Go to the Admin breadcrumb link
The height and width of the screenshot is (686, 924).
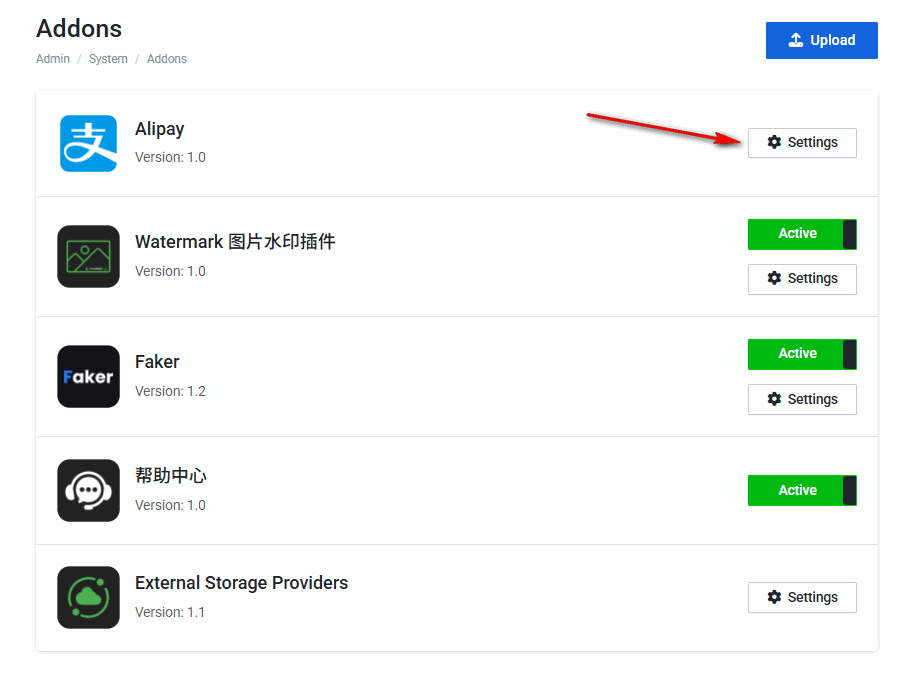coord(52,59)
